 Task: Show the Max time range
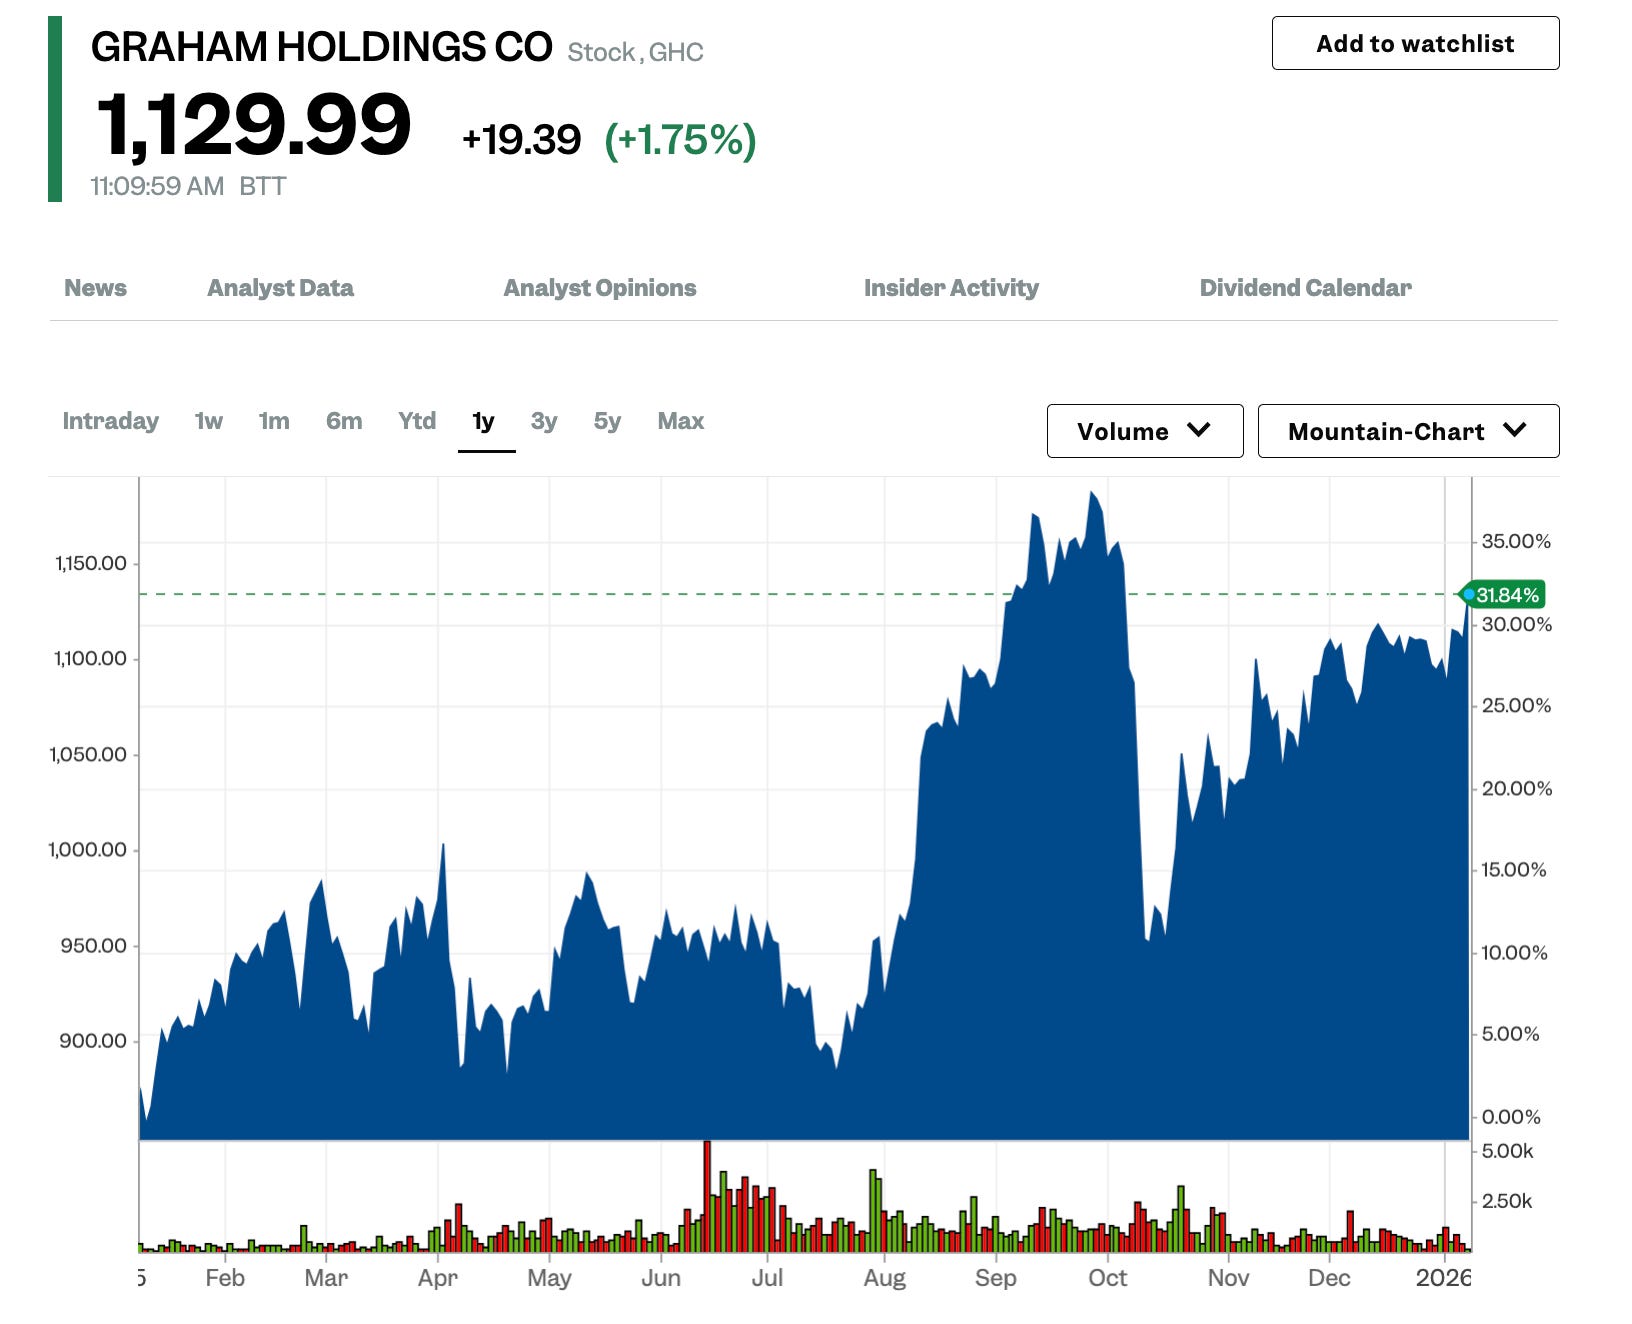point(680,421)
